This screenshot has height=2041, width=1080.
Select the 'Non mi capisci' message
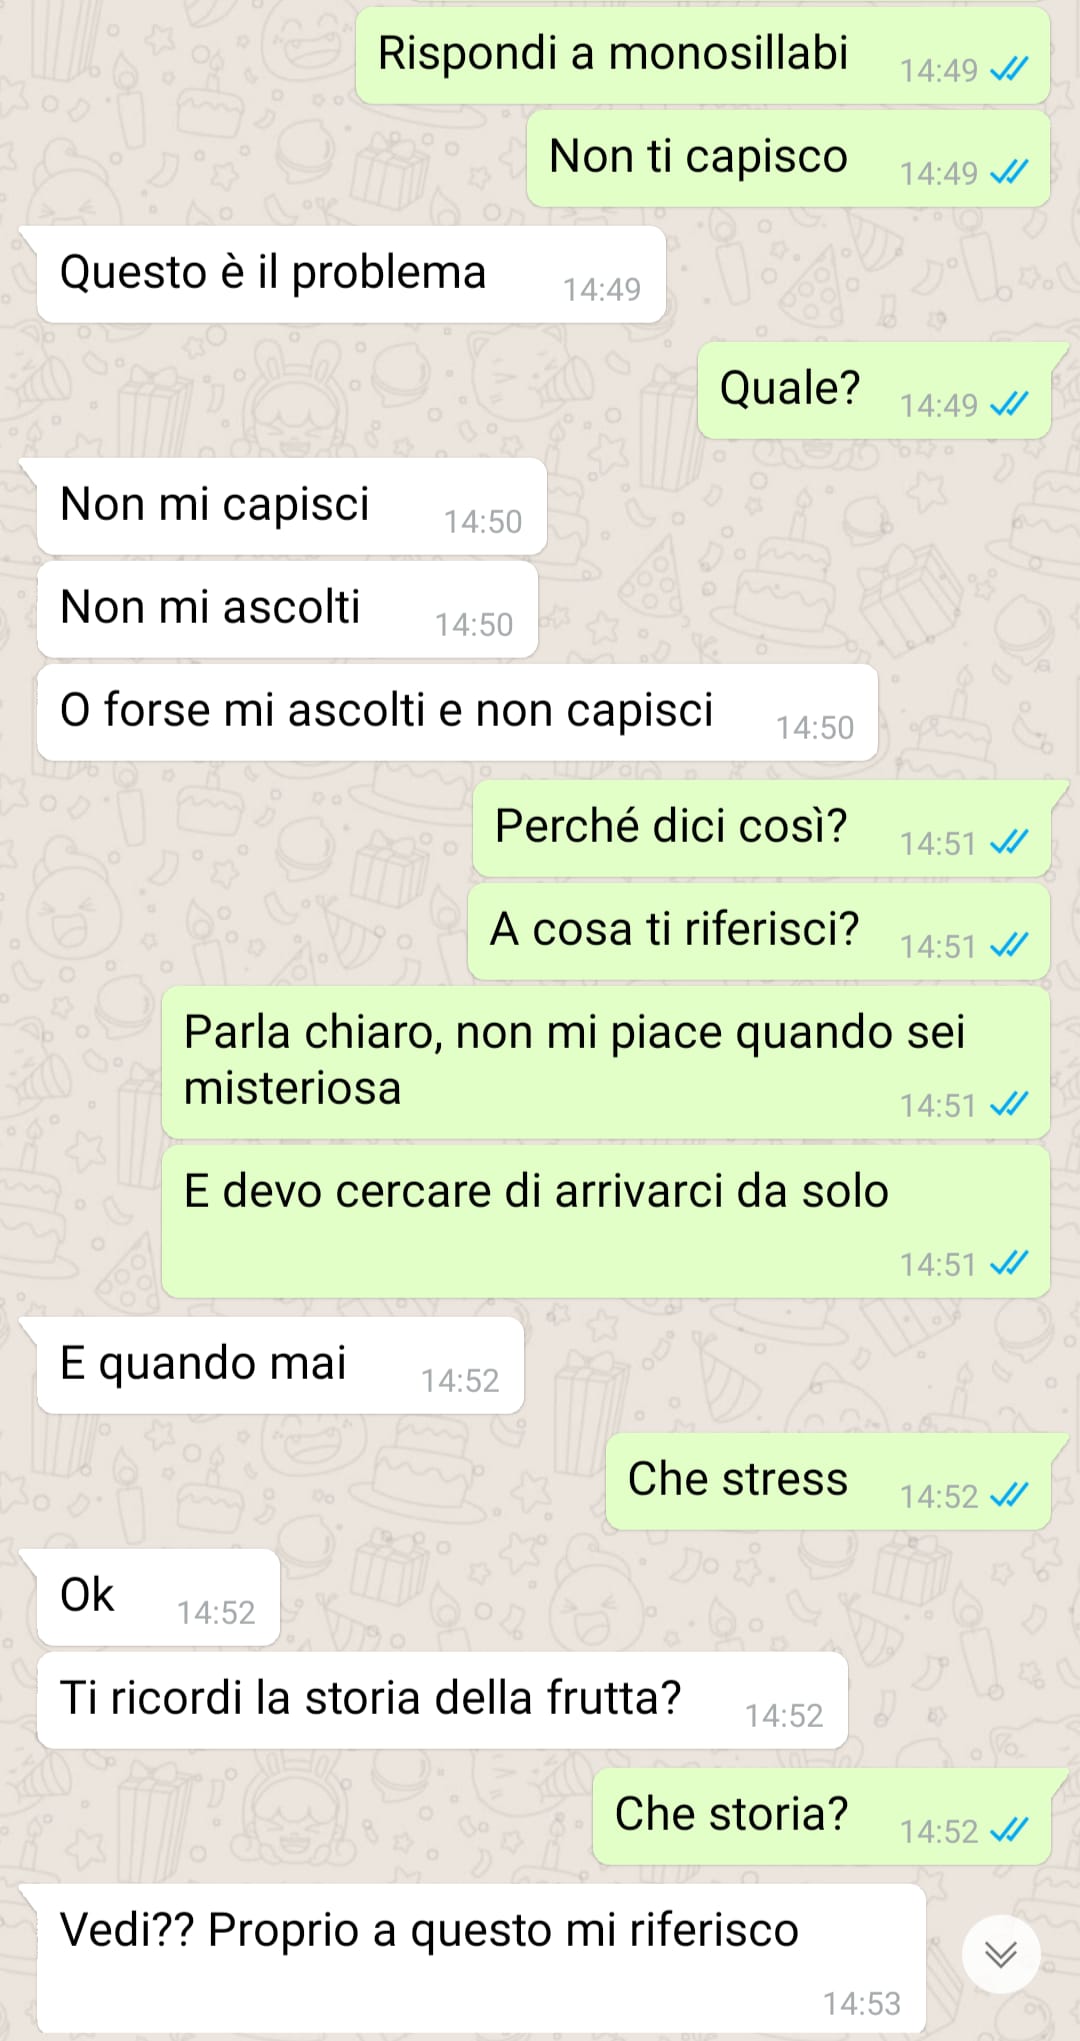[292, 506]
